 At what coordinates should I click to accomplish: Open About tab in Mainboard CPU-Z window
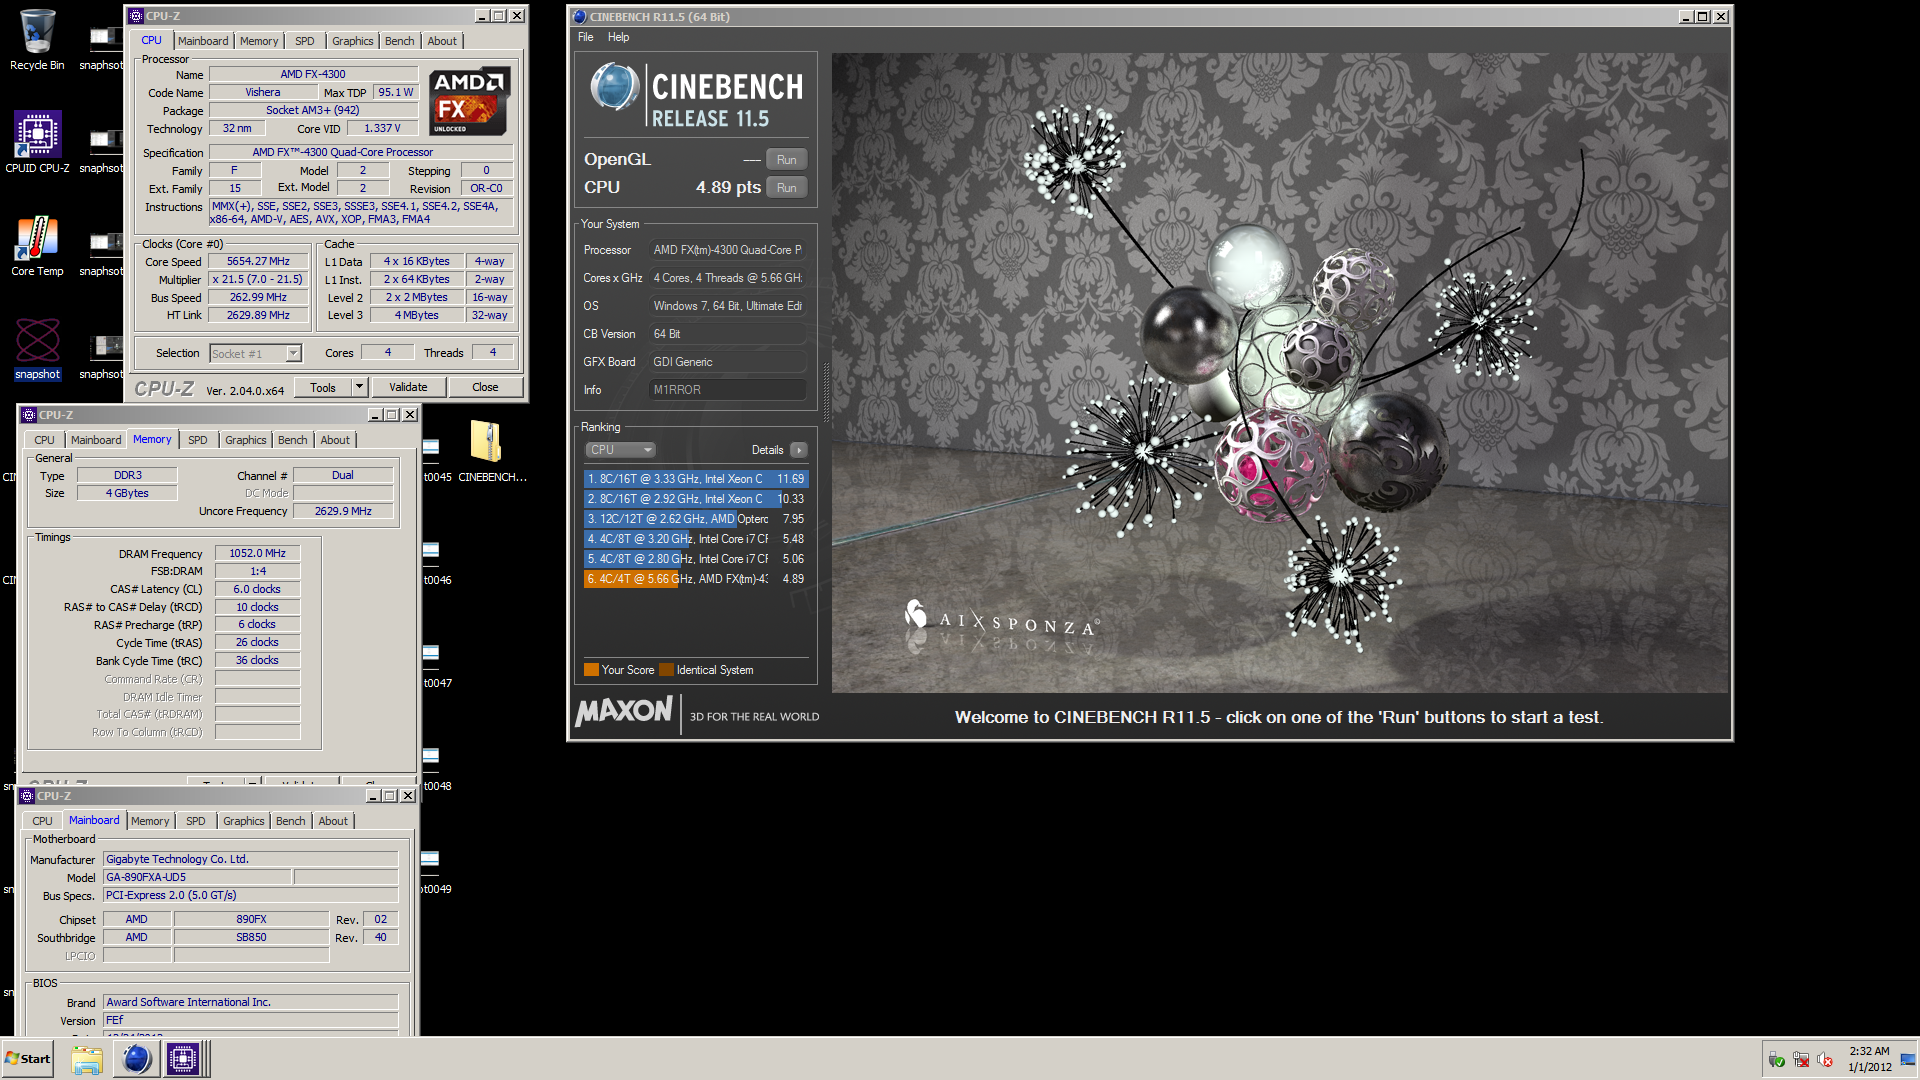(333, 821)
